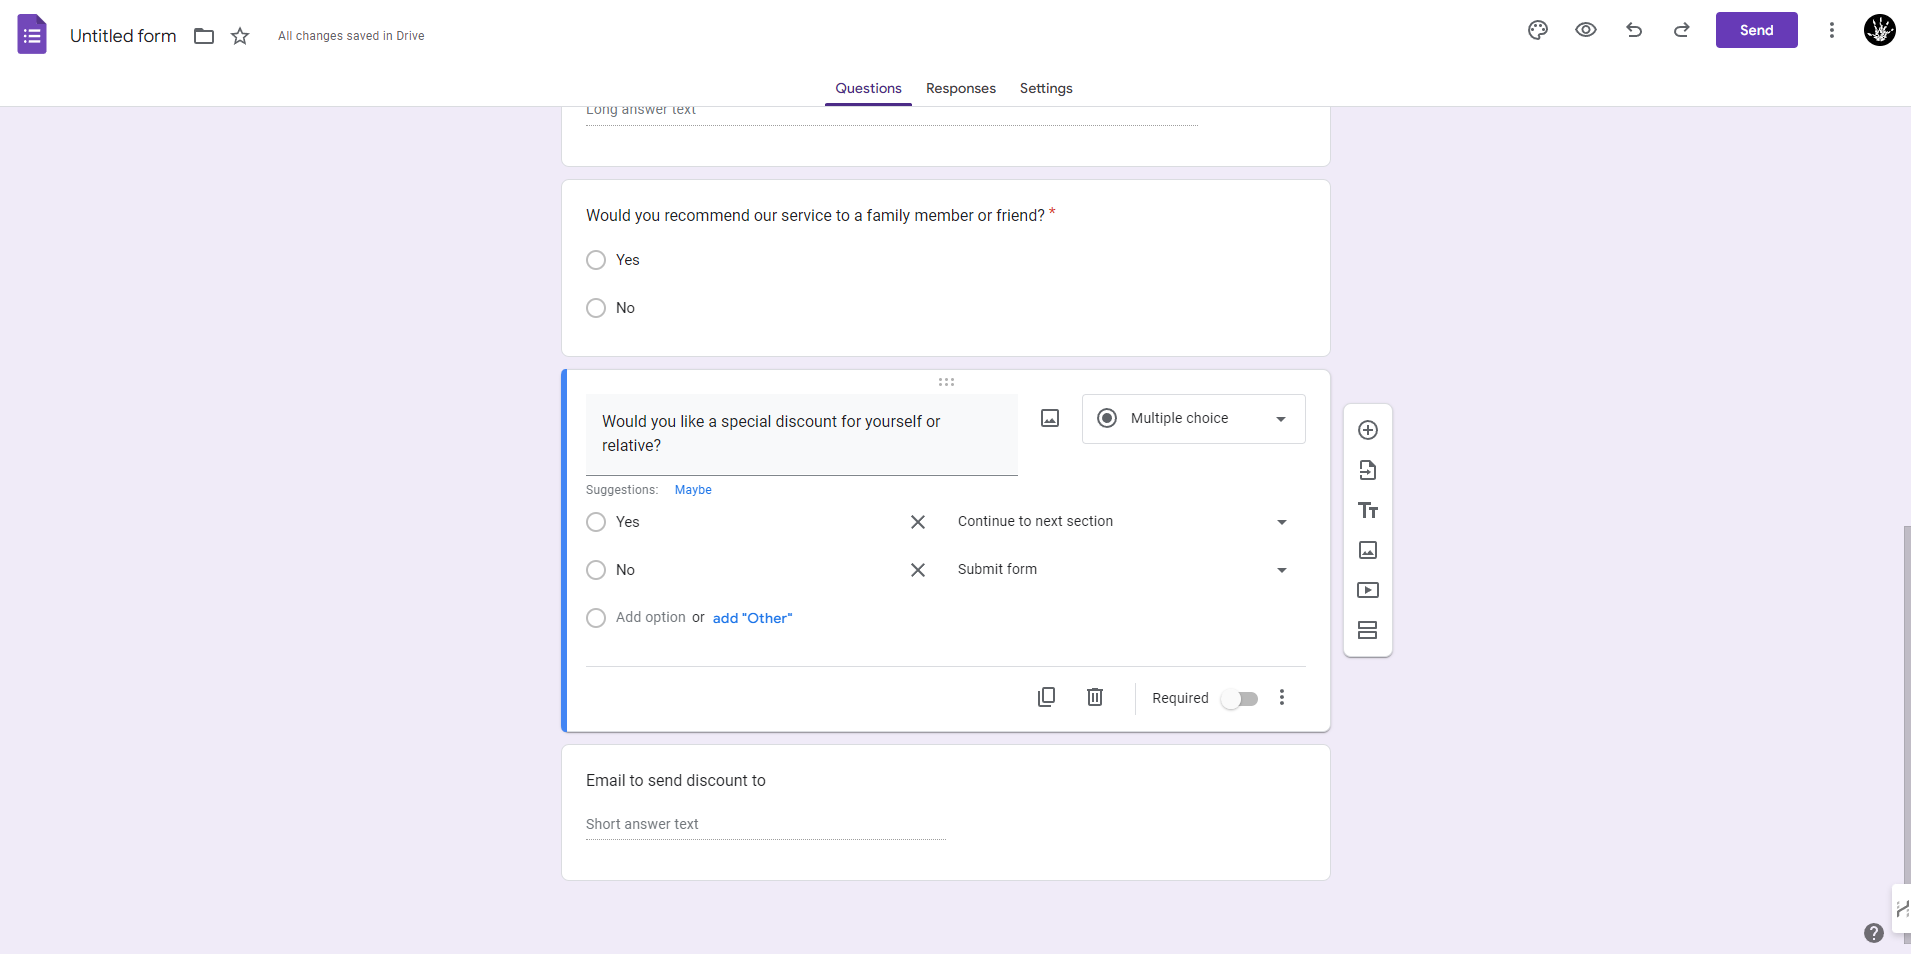1911x954 pixels.
Task: Click the Short answer text field
Action: (766, 825)
